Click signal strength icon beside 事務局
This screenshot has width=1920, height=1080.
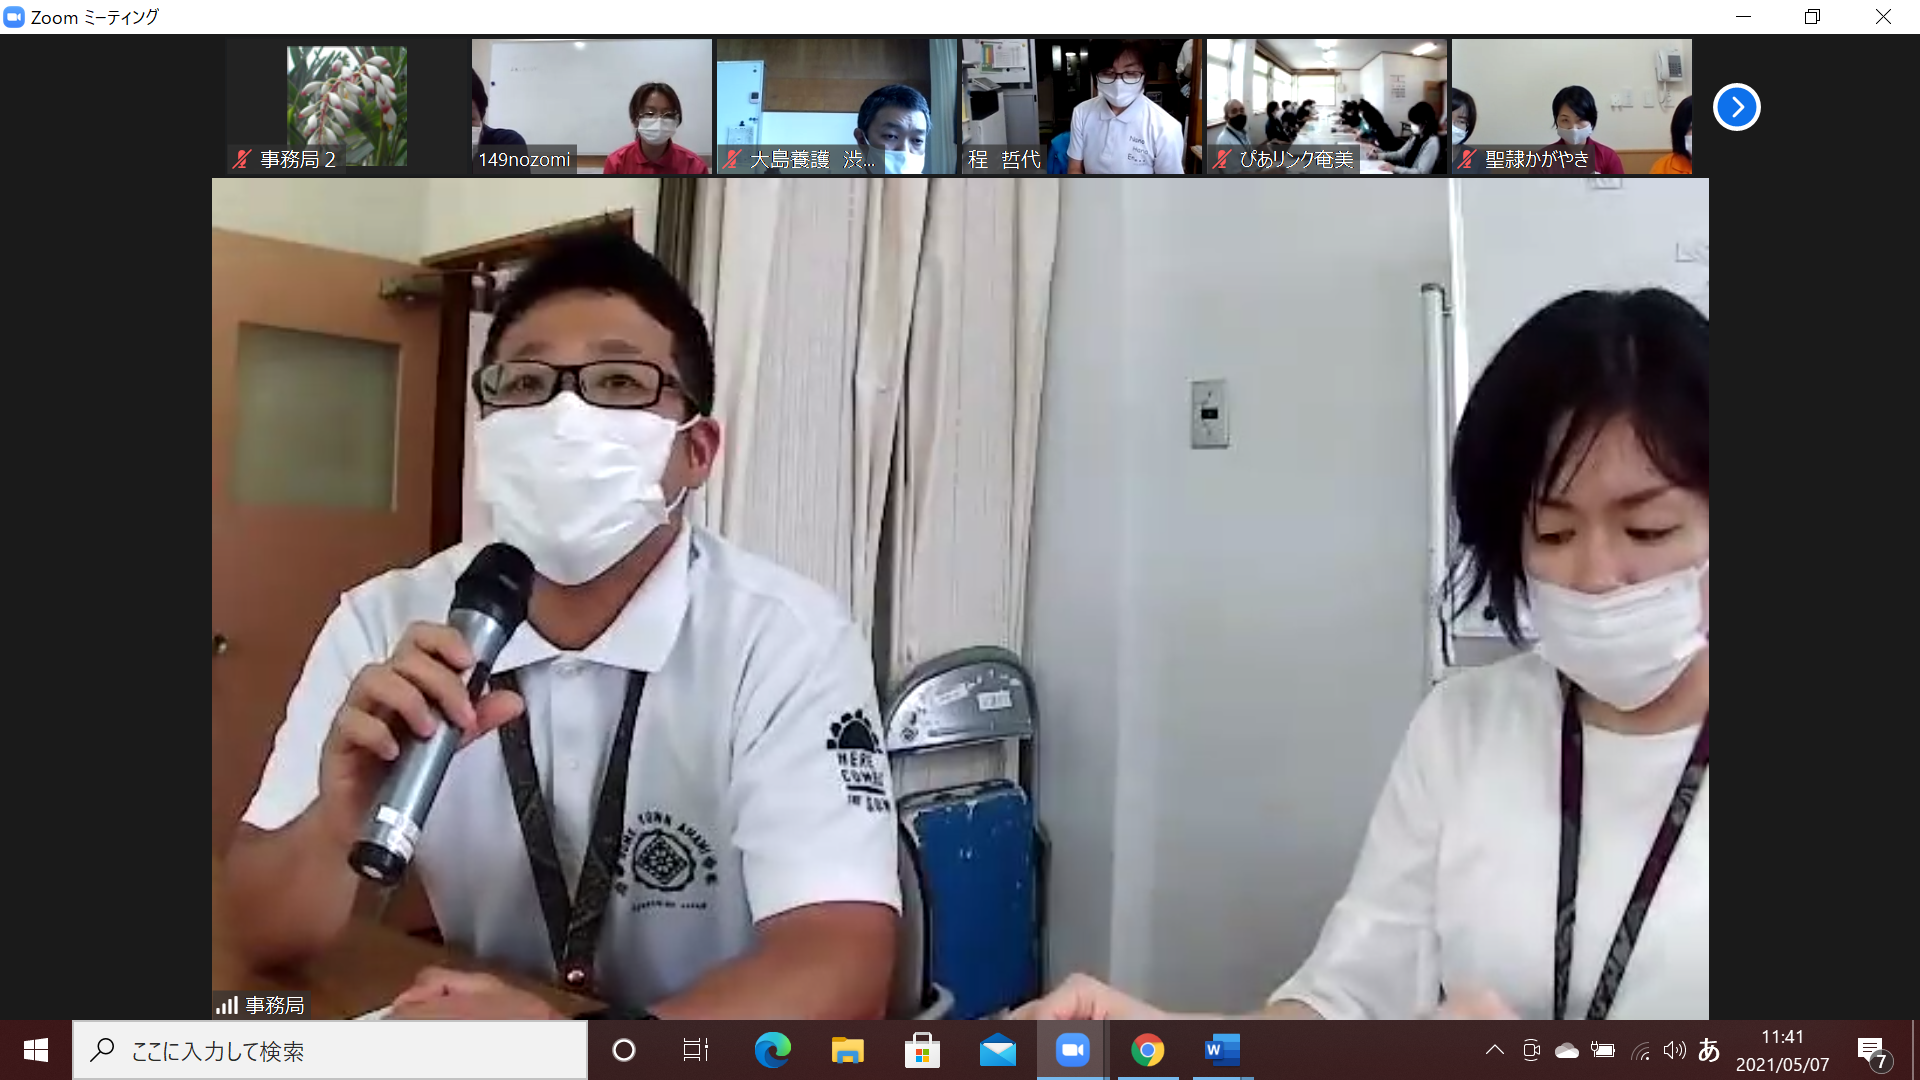(x=227, y=1005)
